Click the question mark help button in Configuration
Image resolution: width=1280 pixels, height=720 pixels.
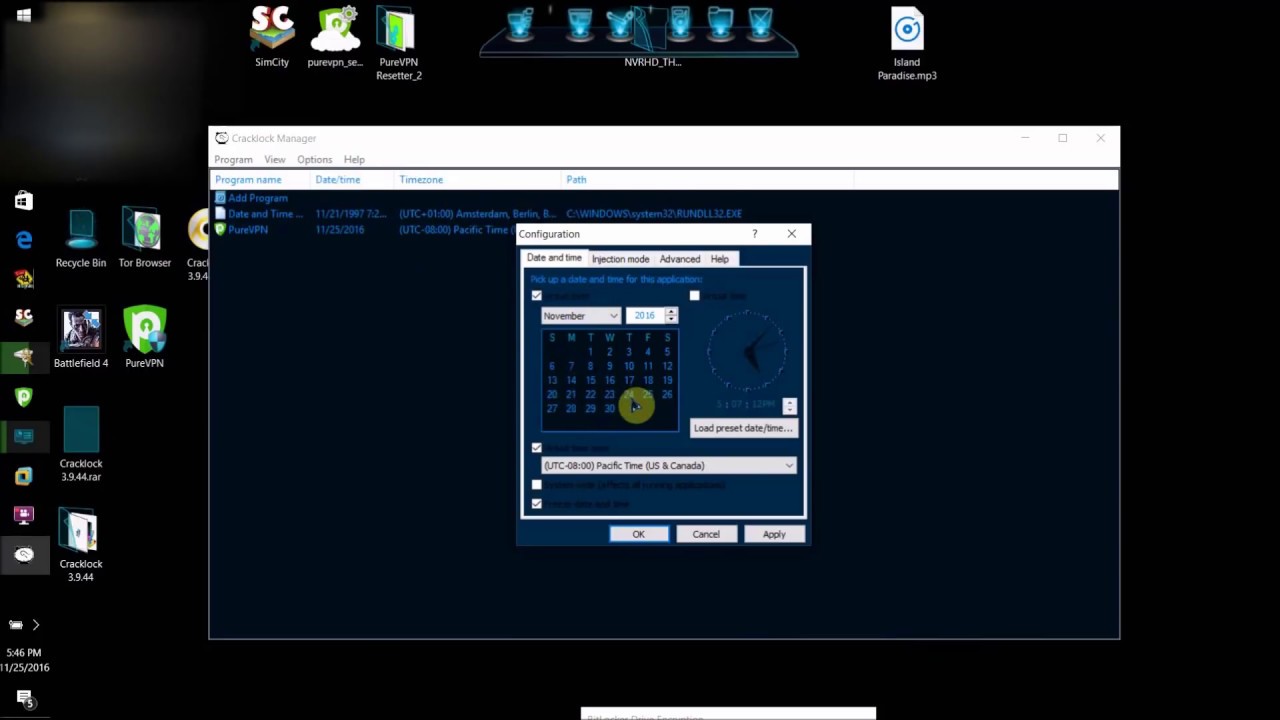tap(755, 234)
